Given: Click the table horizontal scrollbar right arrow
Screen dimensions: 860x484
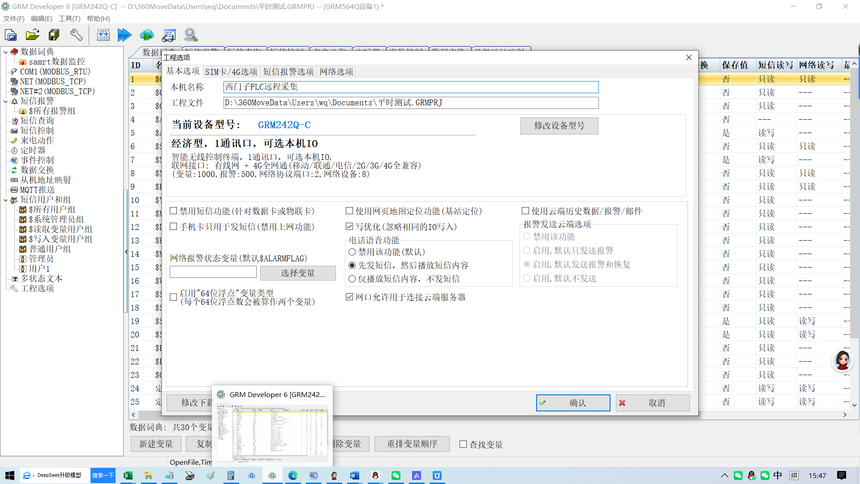Looking at the screenshot, I should [x=845, y=415].
